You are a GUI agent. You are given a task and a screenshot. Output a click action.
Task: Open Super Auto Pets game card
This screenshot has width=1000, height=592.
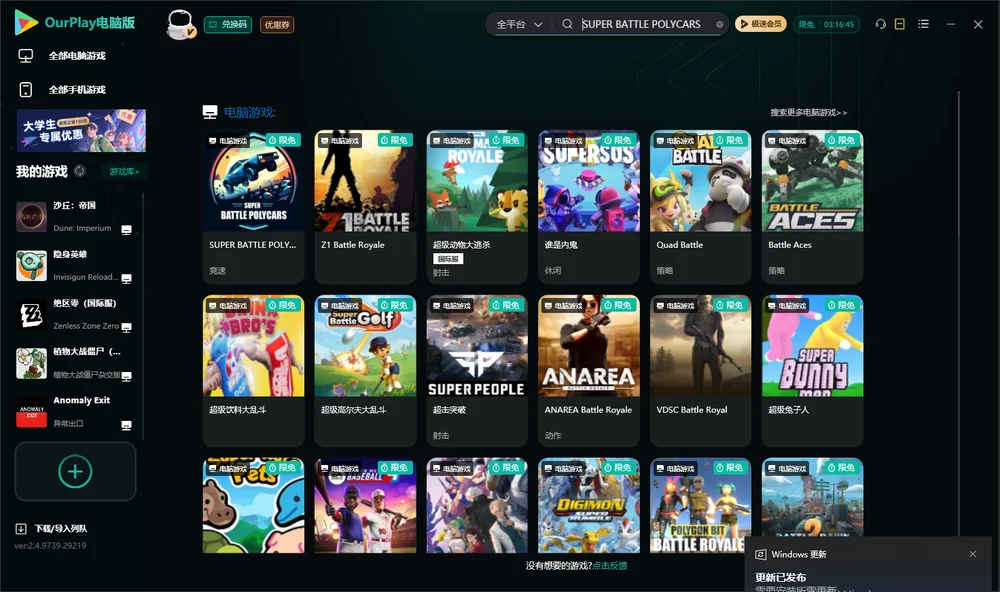coord(253,505)
